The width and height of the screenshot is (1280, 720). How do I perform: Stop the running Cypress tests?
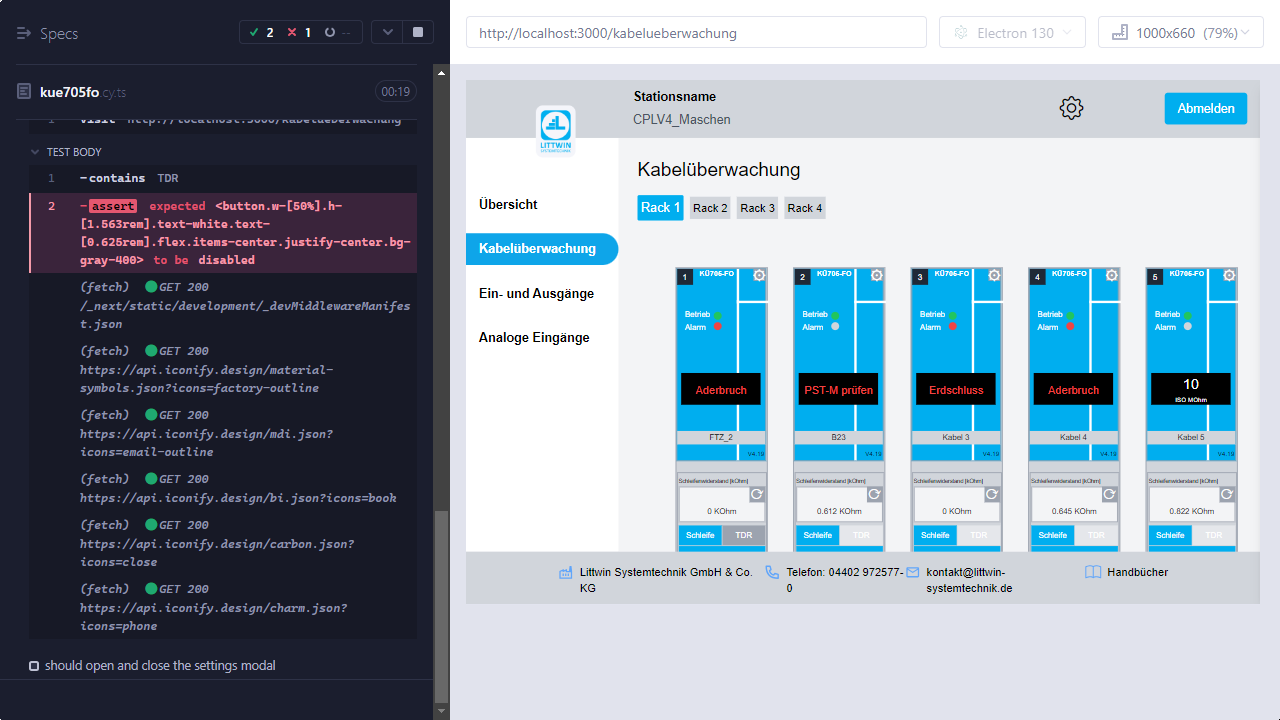(x=417, y=32)
